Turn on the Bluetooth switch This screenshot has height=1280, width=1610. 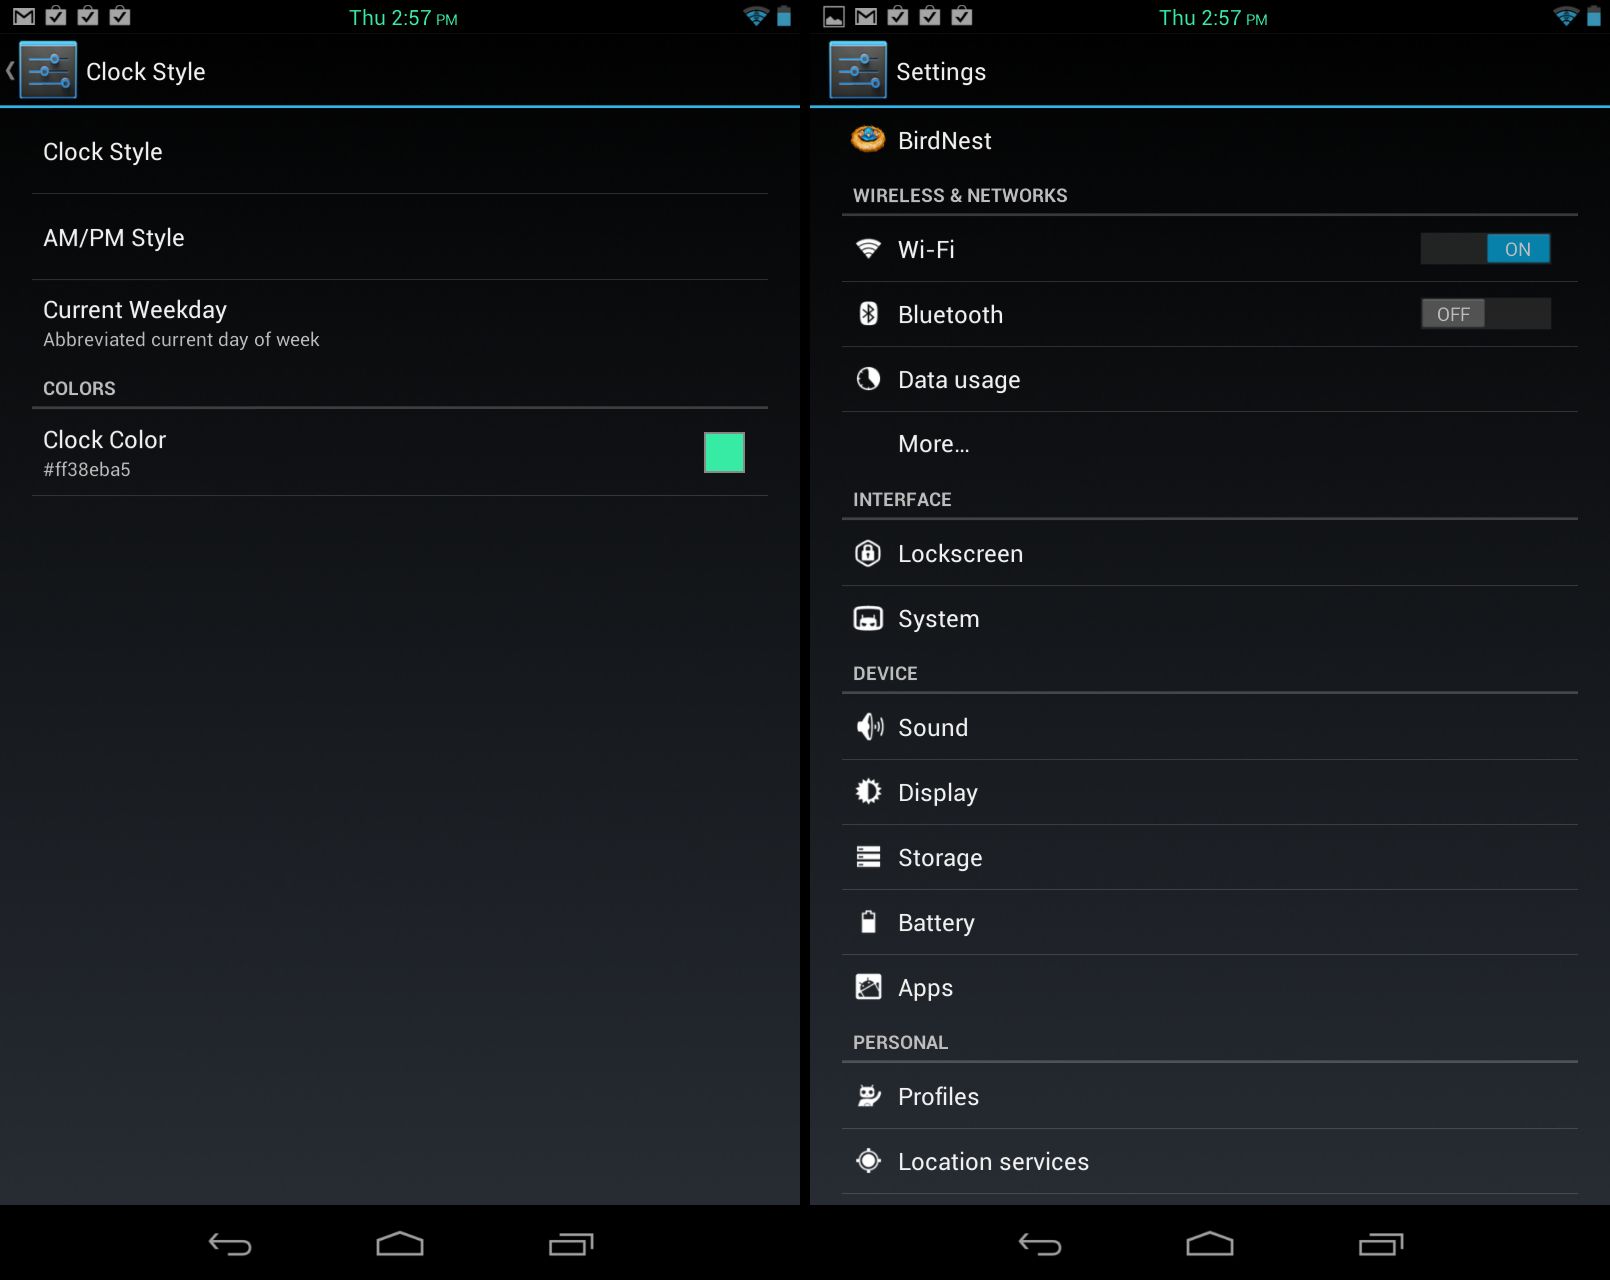[x=1485, y=314]
